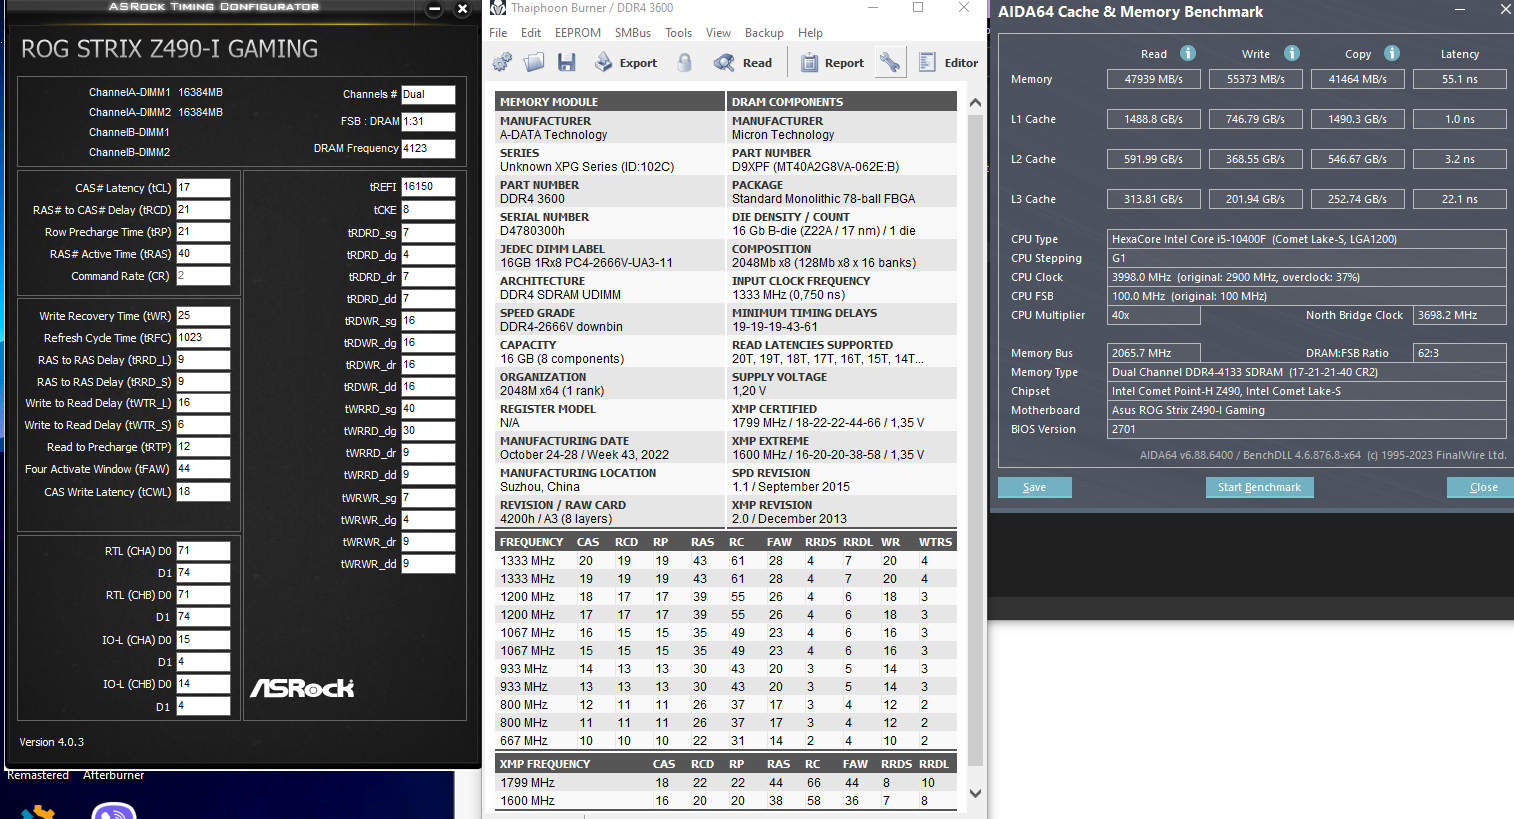The height and width of the screenshot is (819, 1514).
Task: Click the padlock icon in Thaiphoon Burner toolbar
Action: coord(685,63)
